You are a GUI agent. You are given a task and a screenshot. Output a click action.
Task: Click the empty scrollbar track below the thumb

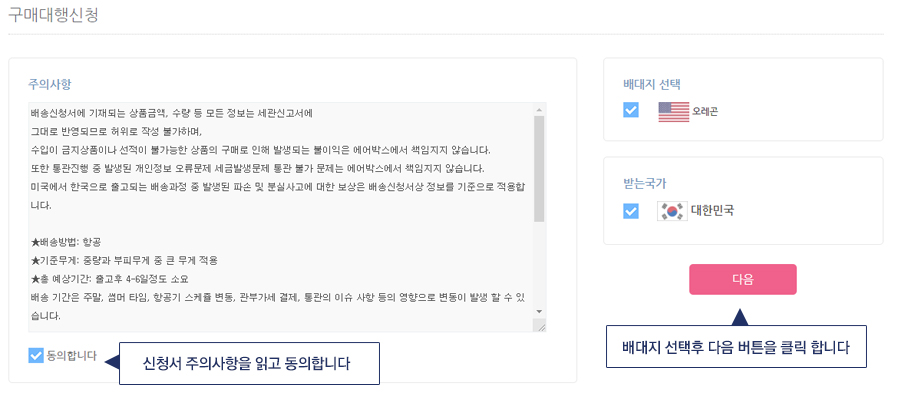[x=539, y=264]
